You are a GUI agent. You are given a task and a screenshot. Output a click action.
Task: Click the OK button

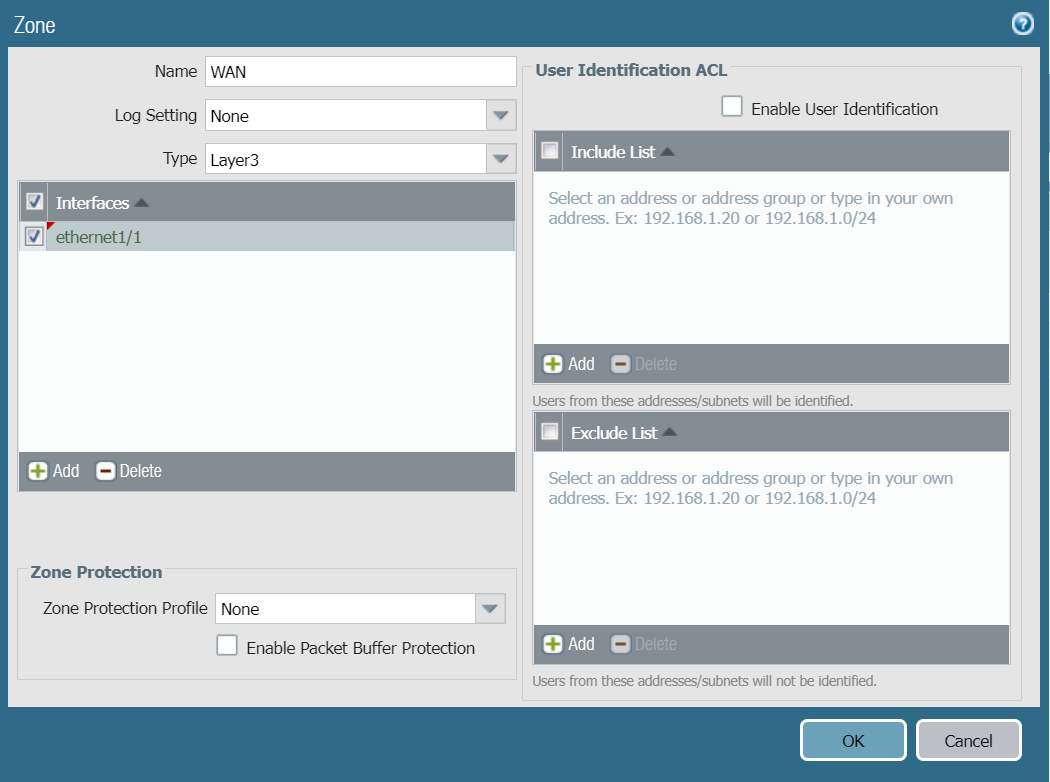[852, 741]
